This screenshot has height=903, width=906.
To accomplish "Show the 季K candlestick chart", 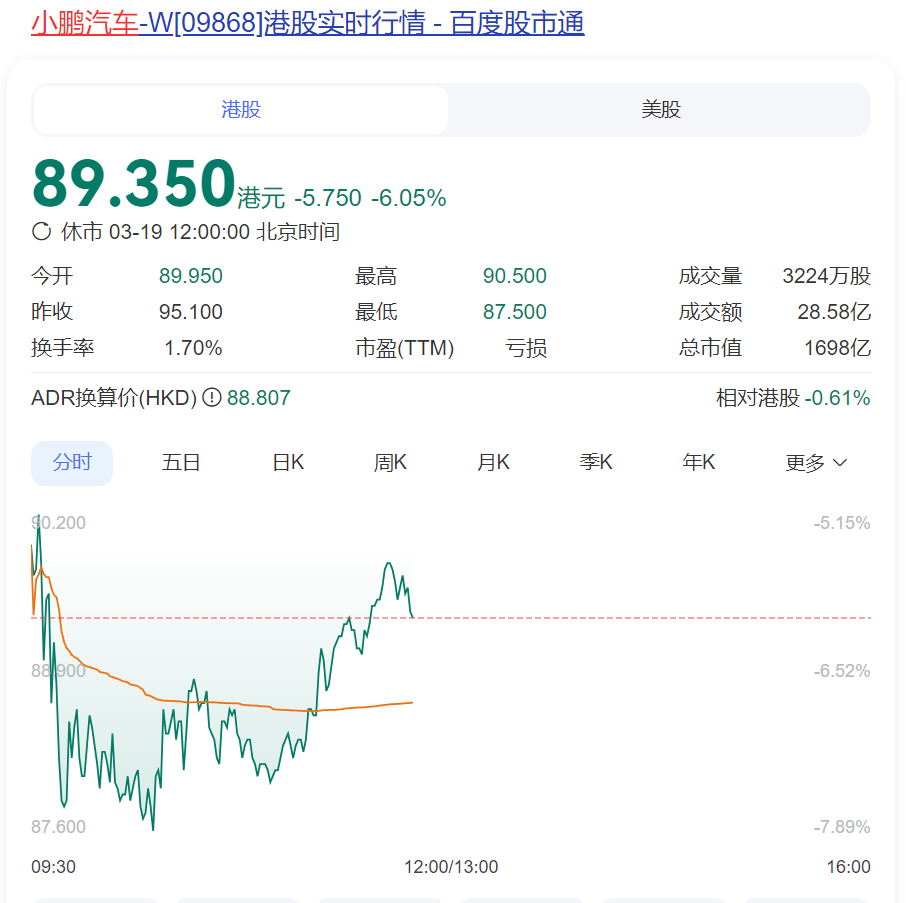I will (x=596, y=463).
